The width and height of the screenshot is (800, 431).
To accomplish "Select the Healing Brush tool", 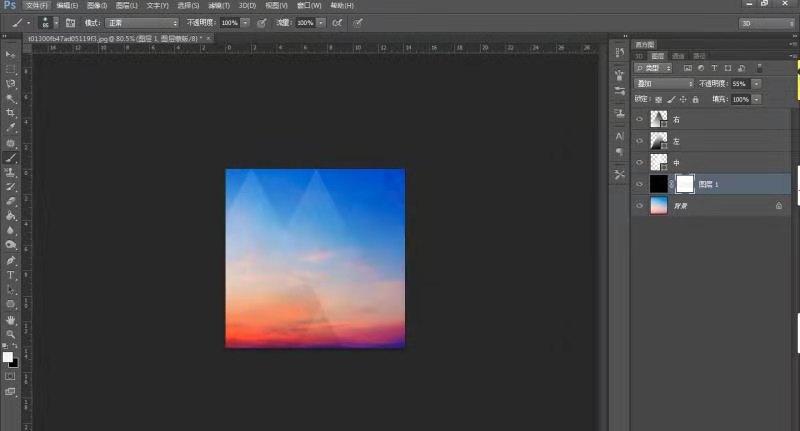I will pyautogui.click(x=10, y=143).
